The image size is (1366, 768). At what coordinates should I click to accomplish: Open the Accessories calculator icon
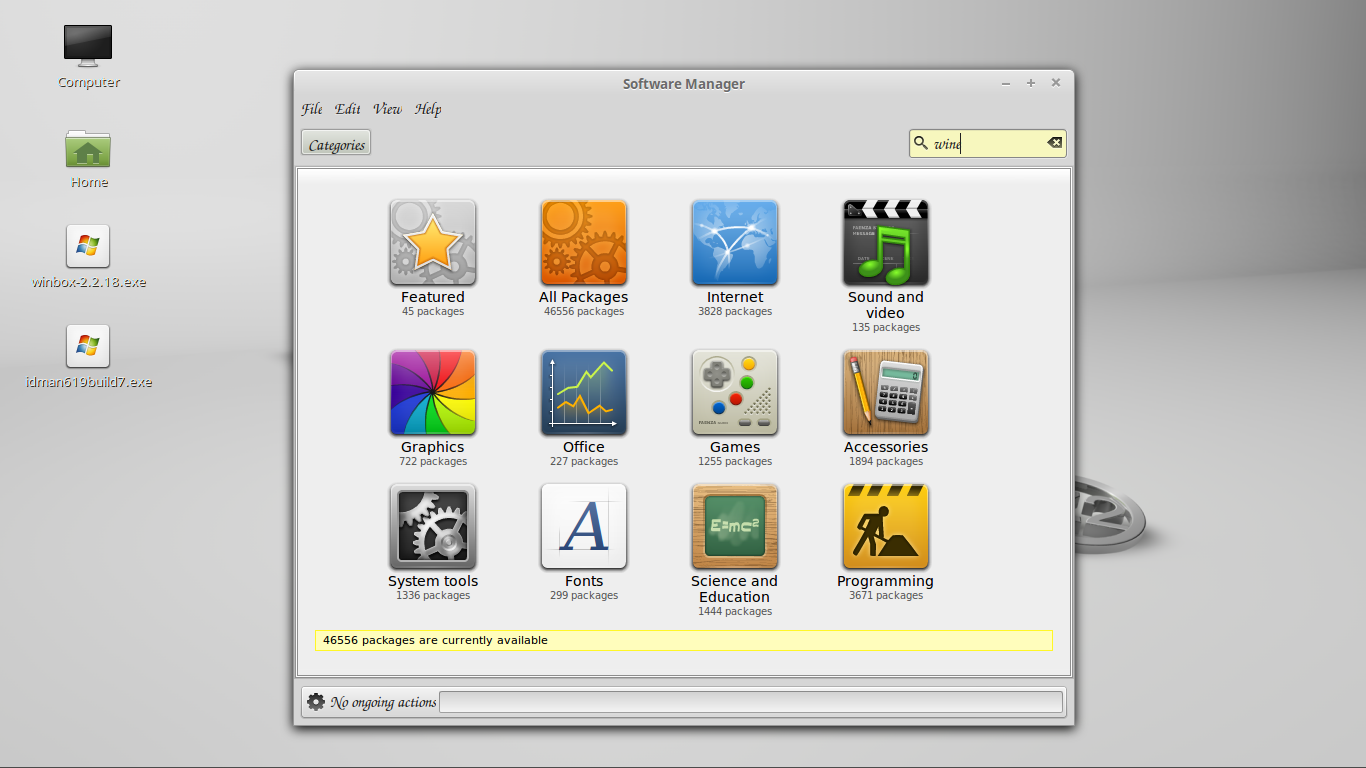tap(886, 393)
